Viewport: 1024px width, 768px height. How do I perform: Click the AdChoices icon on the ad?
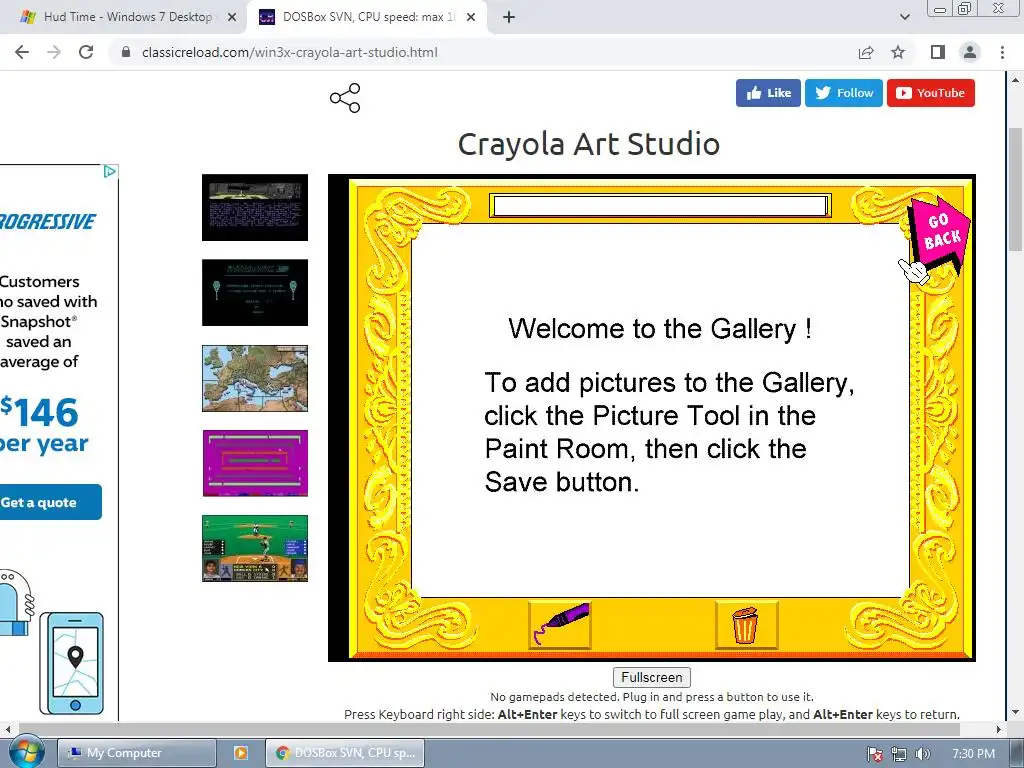(110, 171)
